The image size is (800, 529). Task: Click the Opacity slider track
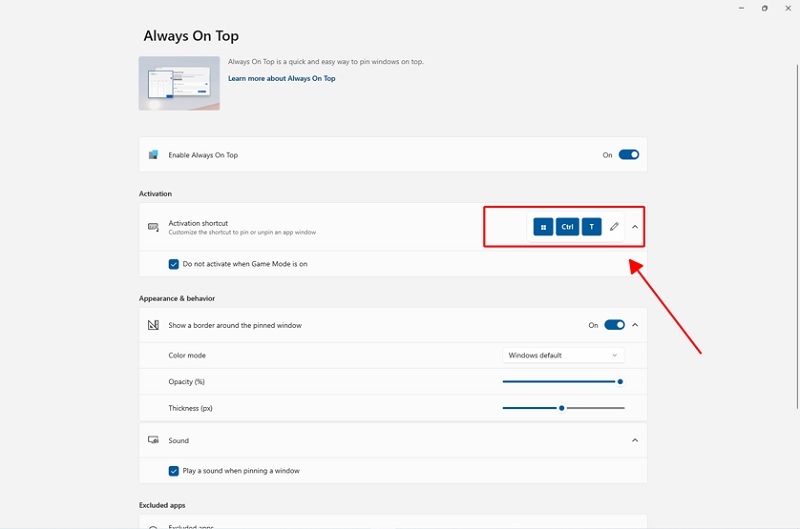pyautogui.click(x=560, y=381)
